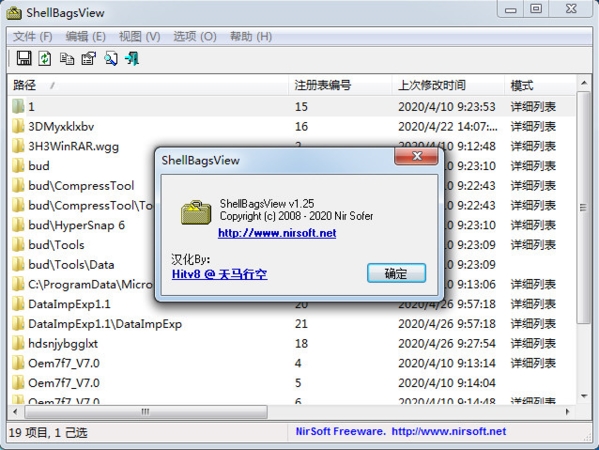Click the folder icon next to bud
Image resolution: width=599 pixels, height=450 pixels.
tap(18, 165)
